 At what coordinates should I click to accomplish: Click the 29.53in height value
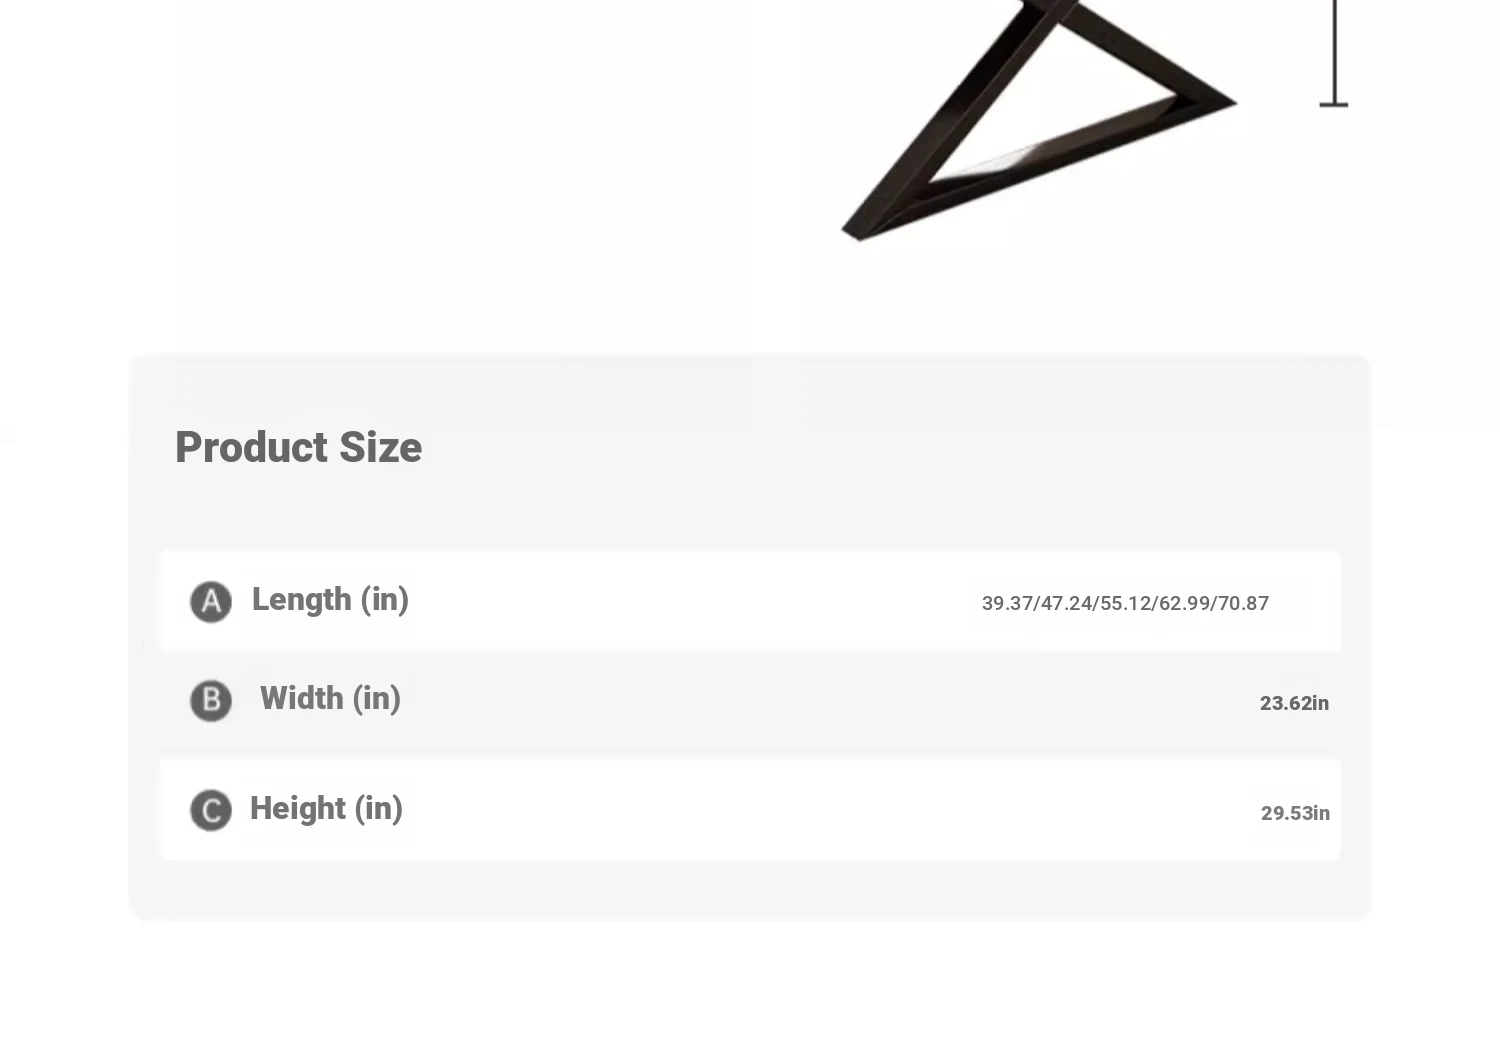pos(1295,813)
